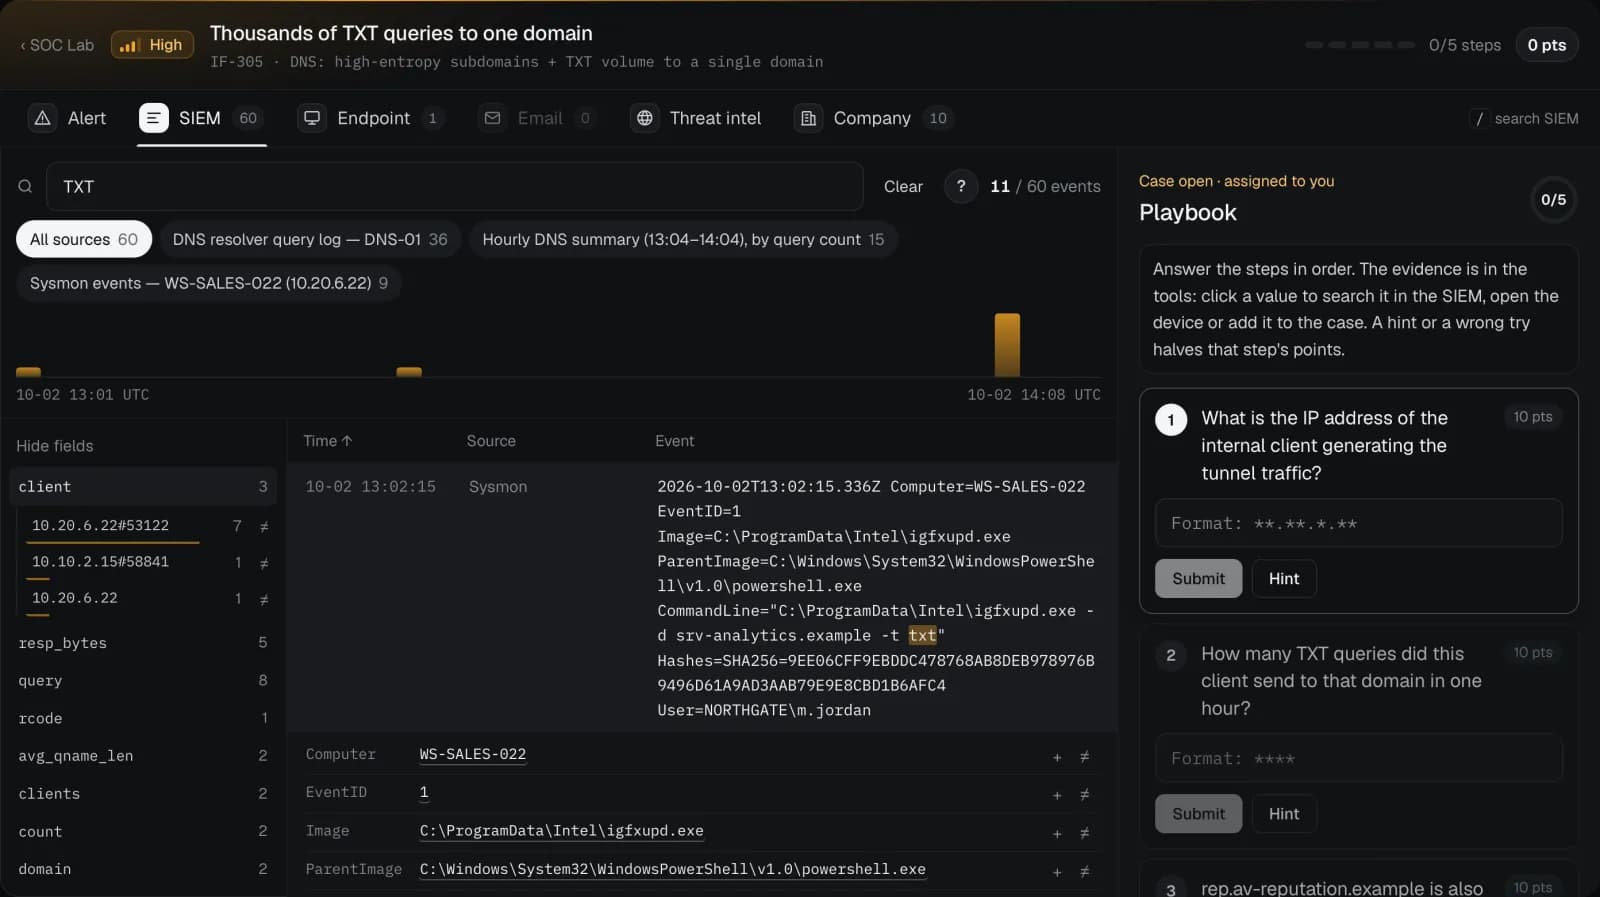Click the tallest histogram bar near 14:08
The height and width of the screenshot is (897, 1600).
click(x=1007, y=345)
